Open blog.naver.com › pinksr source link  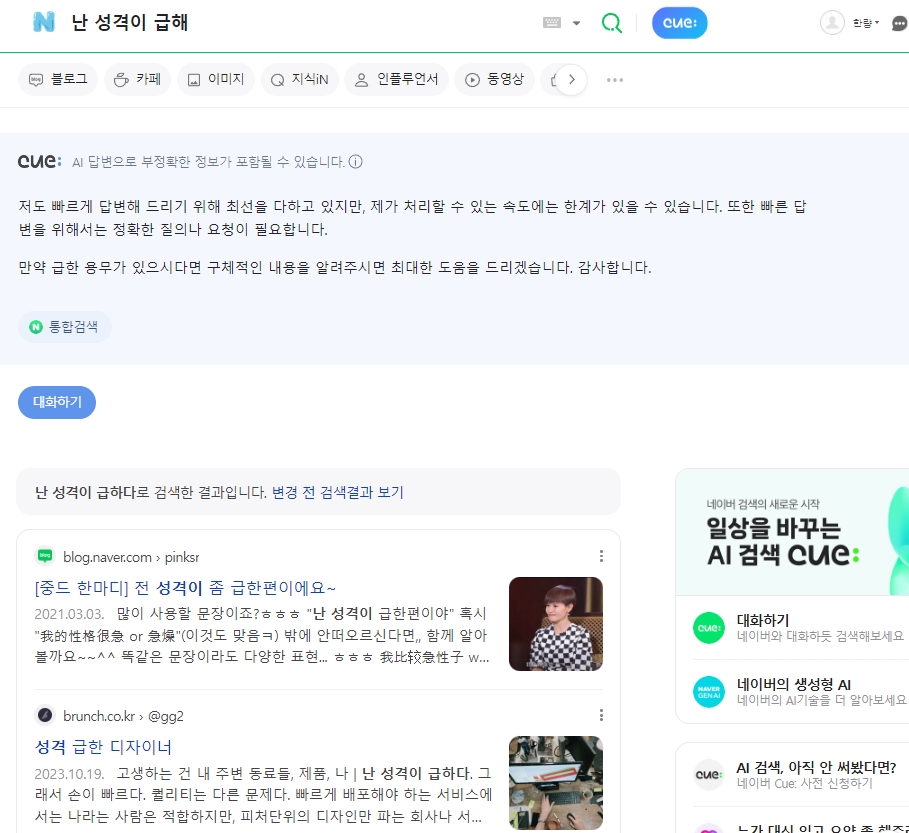(131, 557)
